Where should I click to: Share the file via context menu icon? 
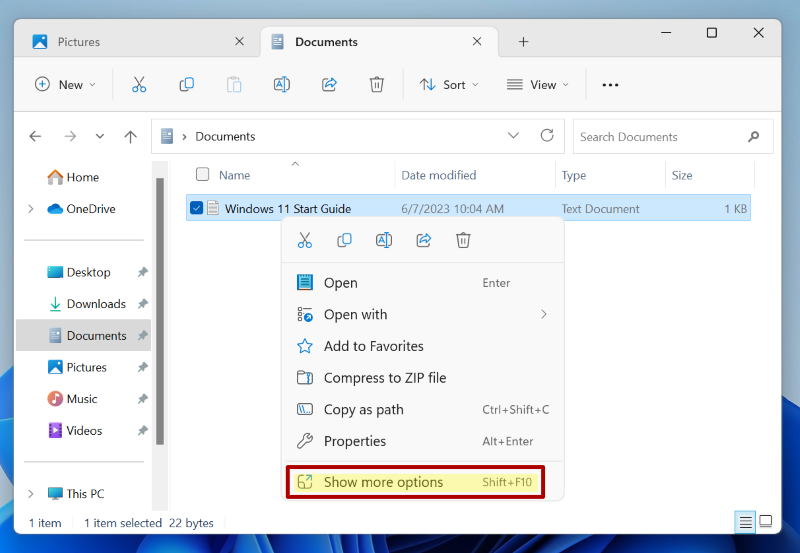tap(423, 240)
